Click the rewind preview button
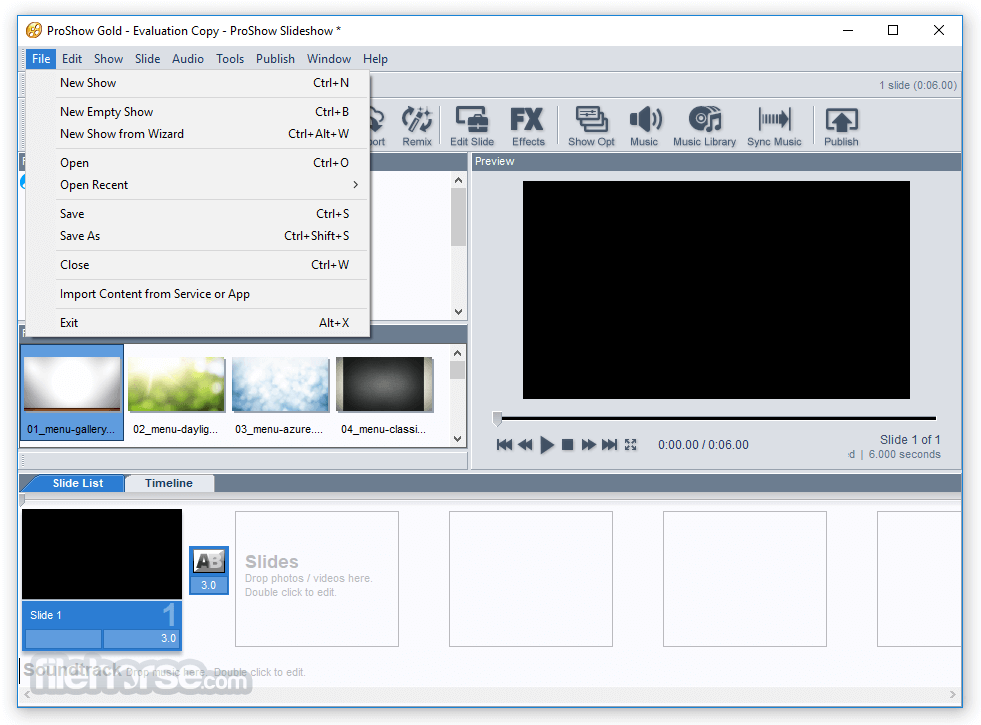This screenshot has width=981, height=725. [x=526, y=445]
